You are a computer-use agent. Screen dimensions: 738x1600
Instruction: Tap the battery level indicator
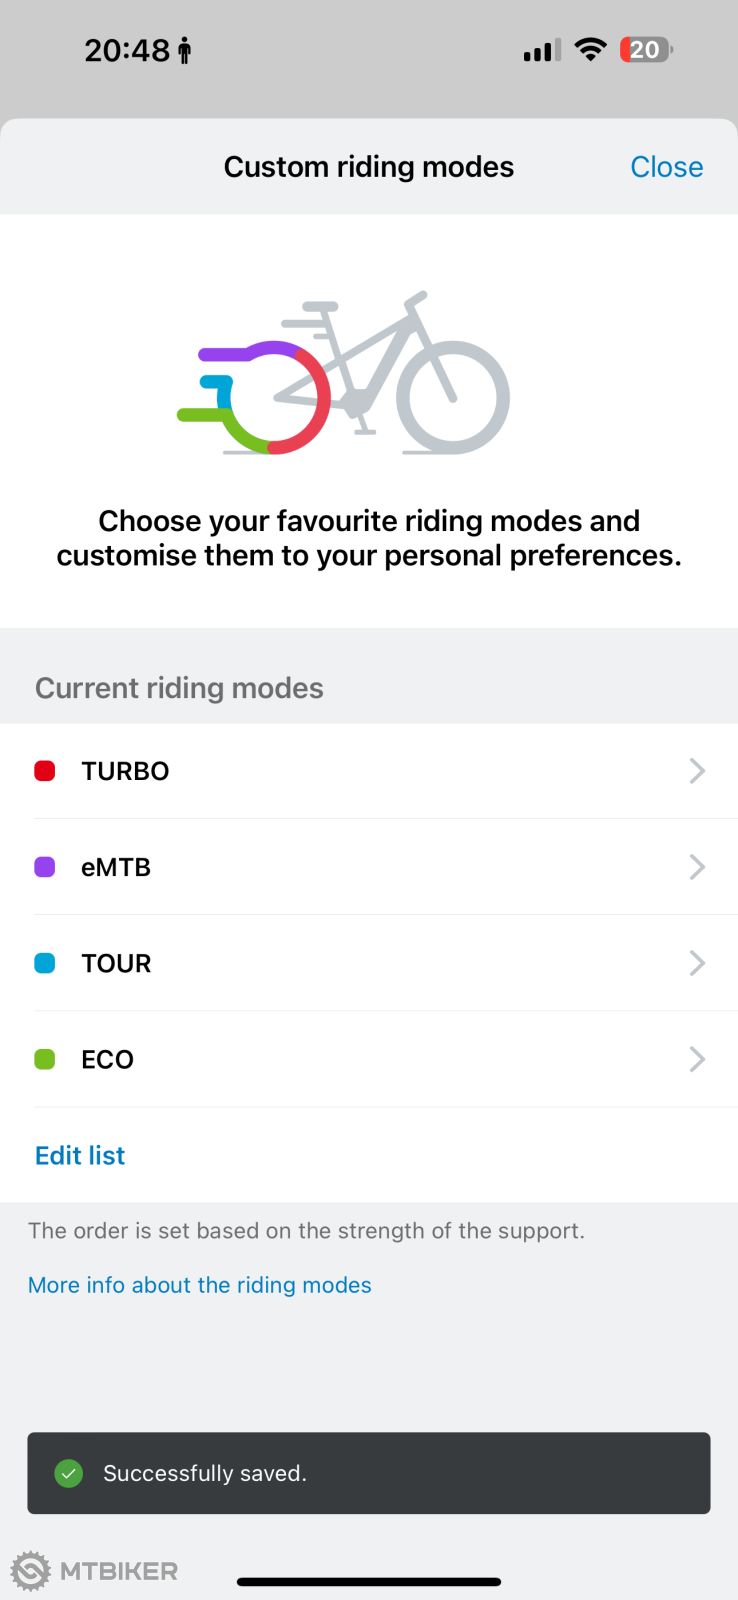click(x=646, y=50)
